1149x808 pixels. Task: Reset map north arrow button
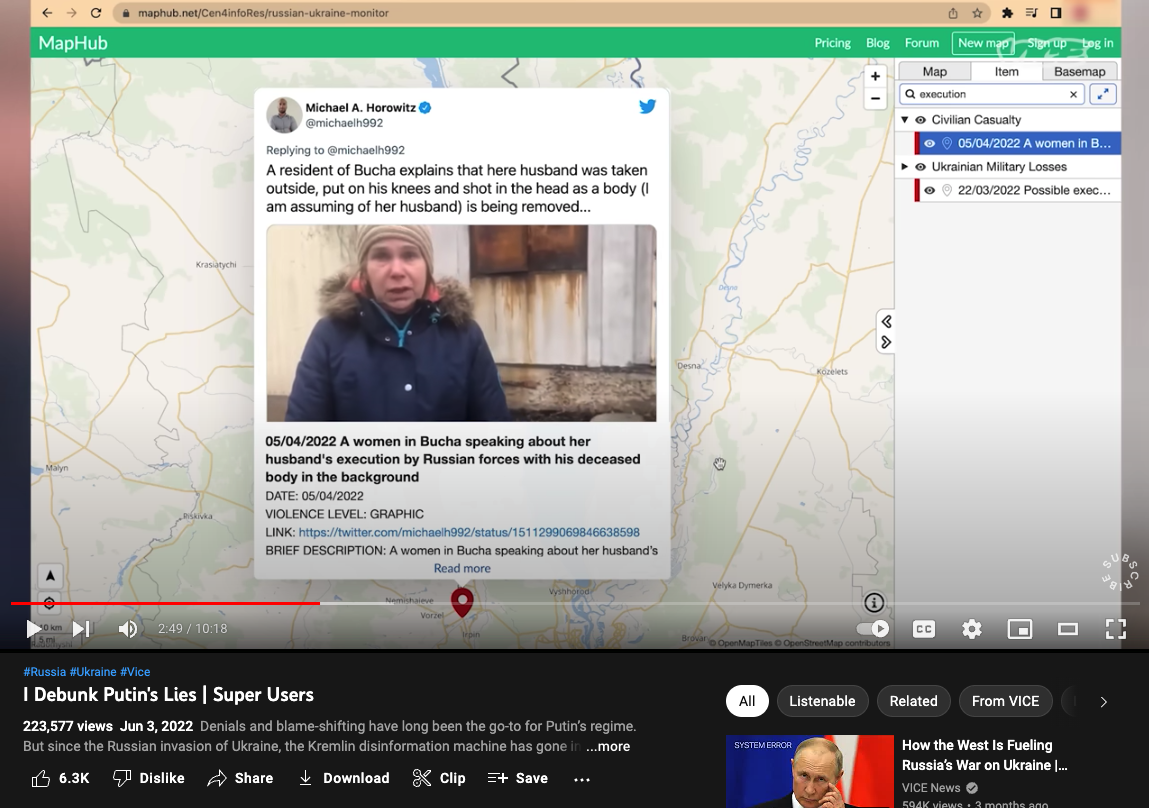click(50, 576)
